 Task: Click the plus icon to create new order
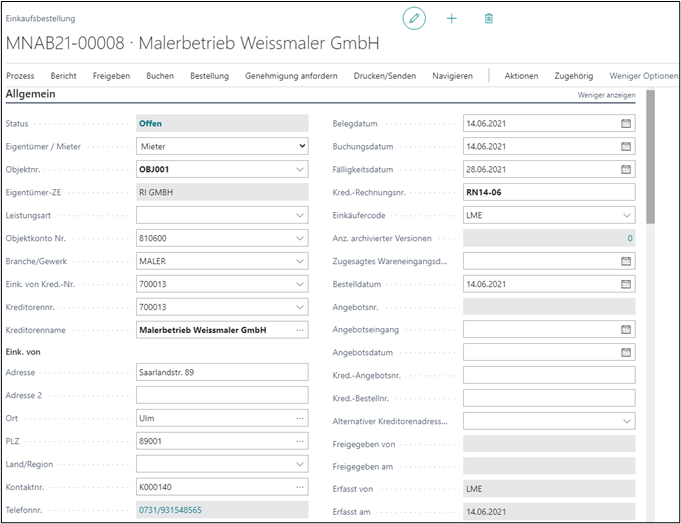[451, 18]
